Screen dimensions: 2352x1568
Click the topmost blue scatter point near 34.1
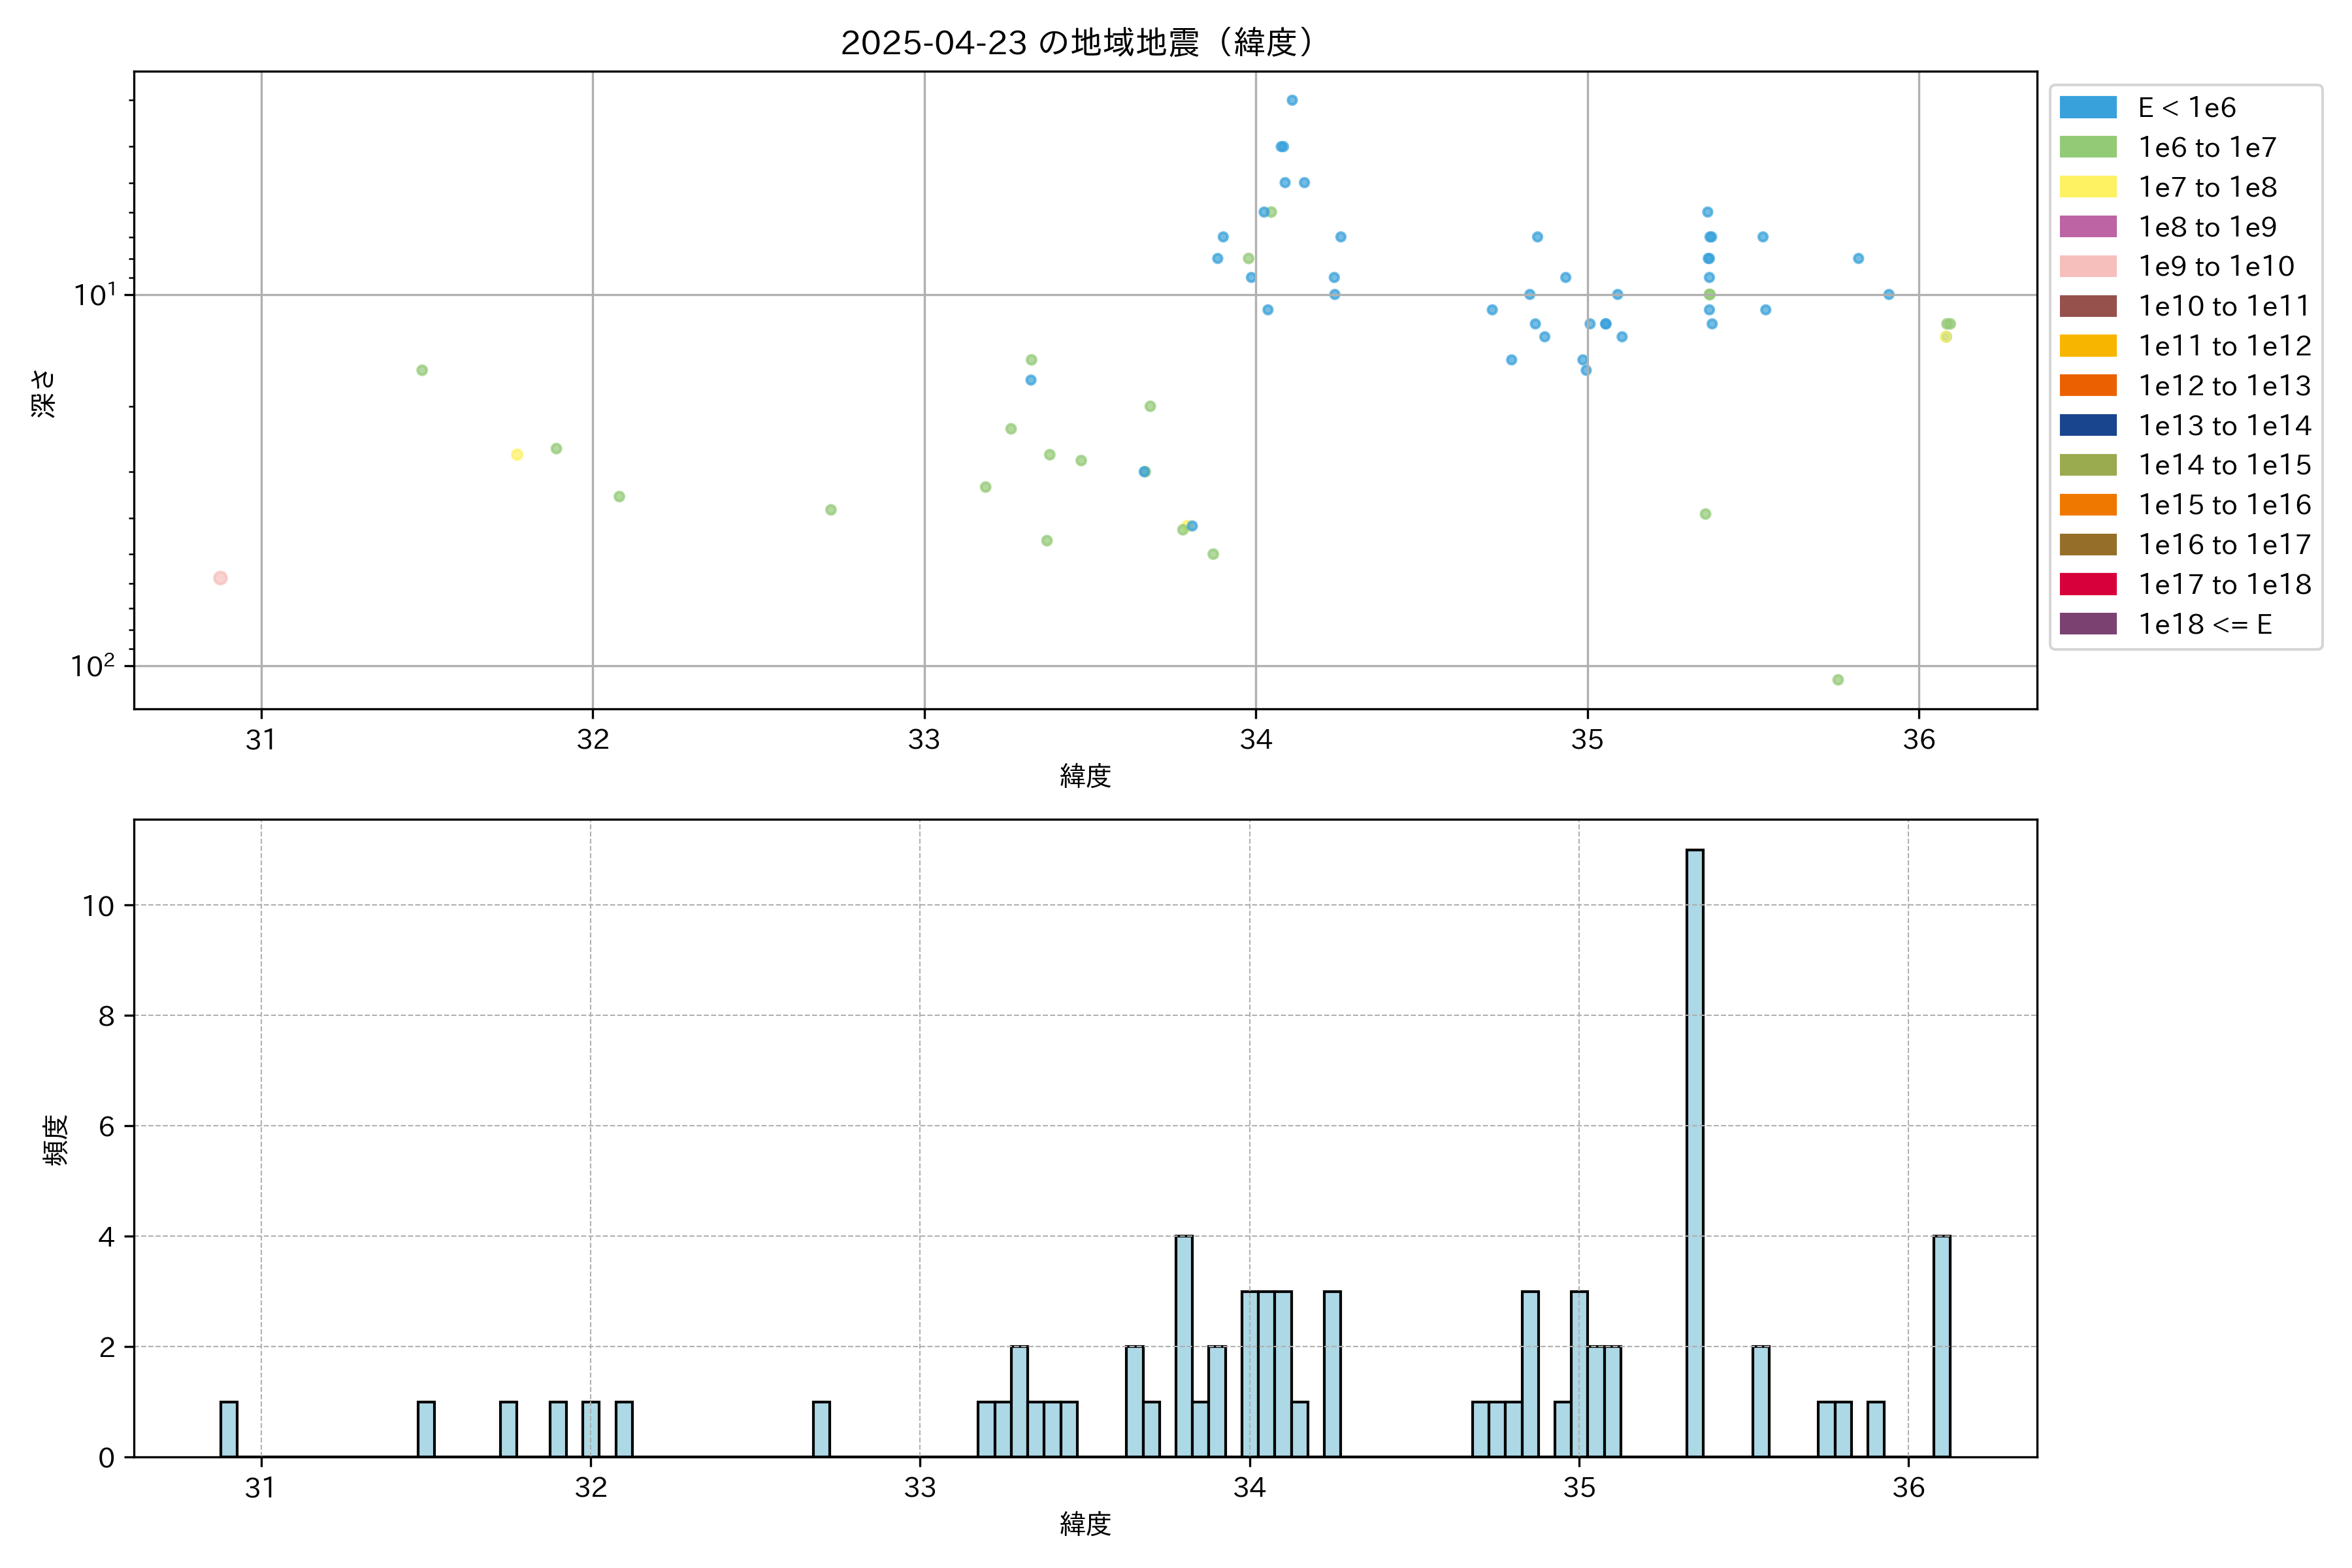pyautogui.click(x=1292, y=100)
